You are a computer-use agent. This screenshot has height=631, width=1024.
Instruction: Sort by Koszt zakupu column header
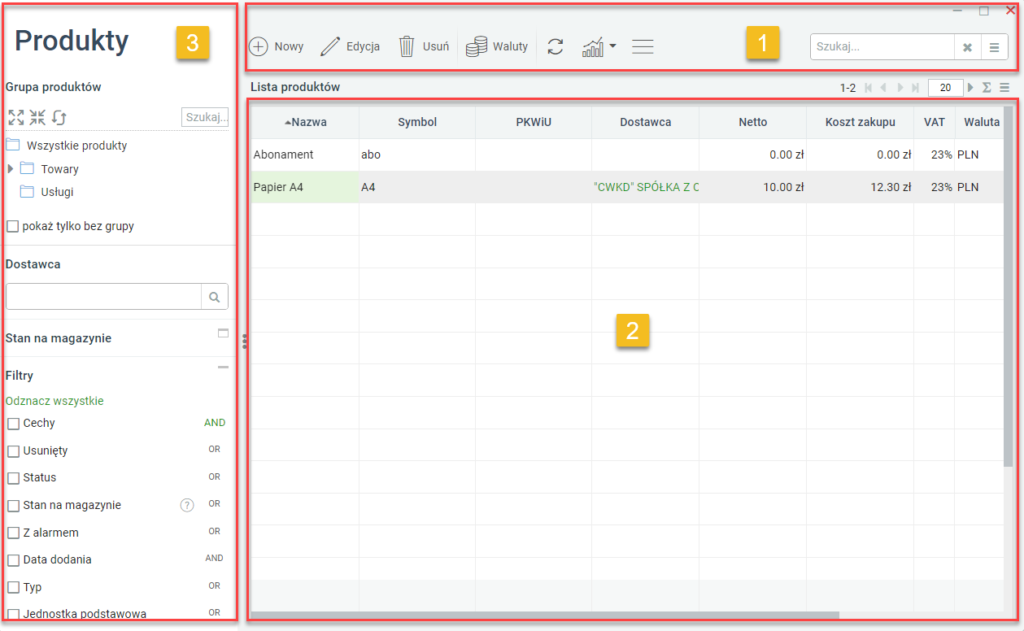pyautogui.click(x=860, y=122)
